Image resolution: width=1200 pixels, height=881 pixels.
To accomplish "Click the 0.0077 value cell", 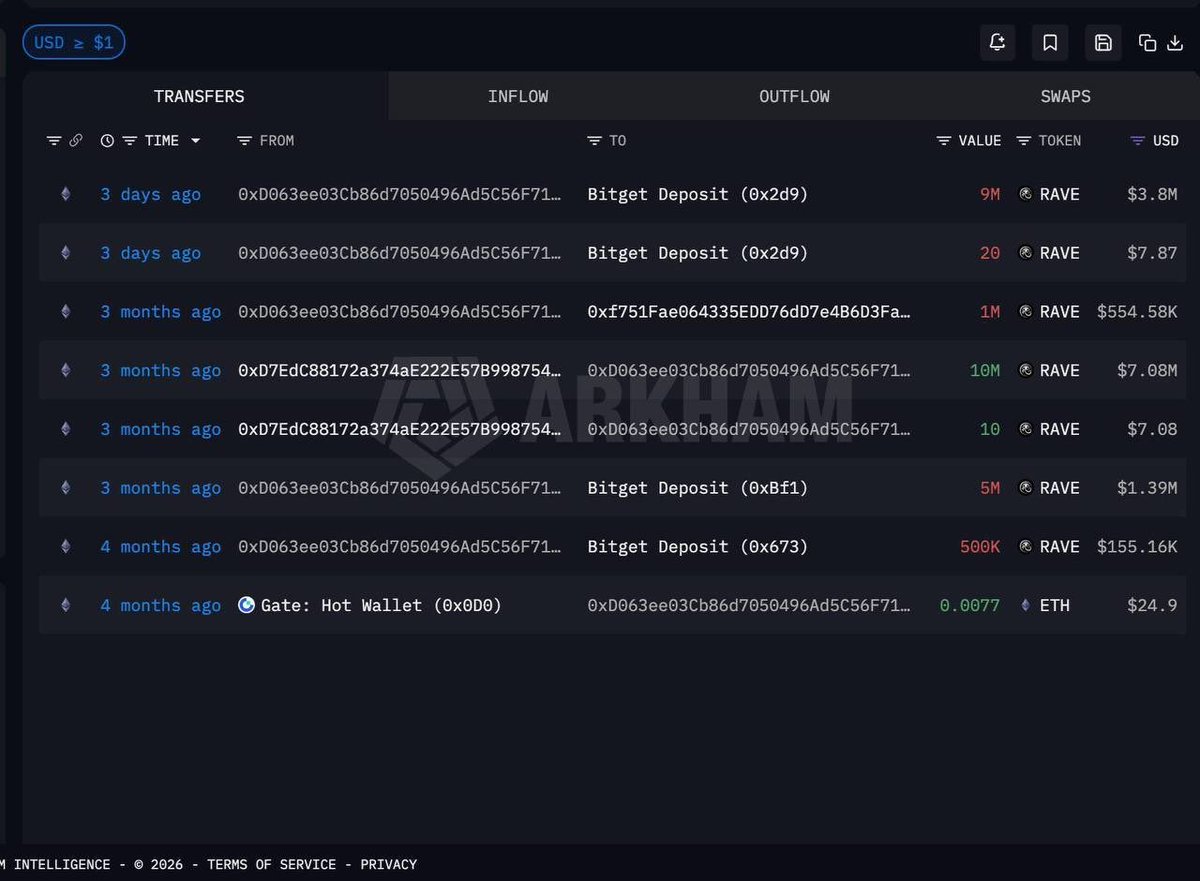I will (969, 606).
